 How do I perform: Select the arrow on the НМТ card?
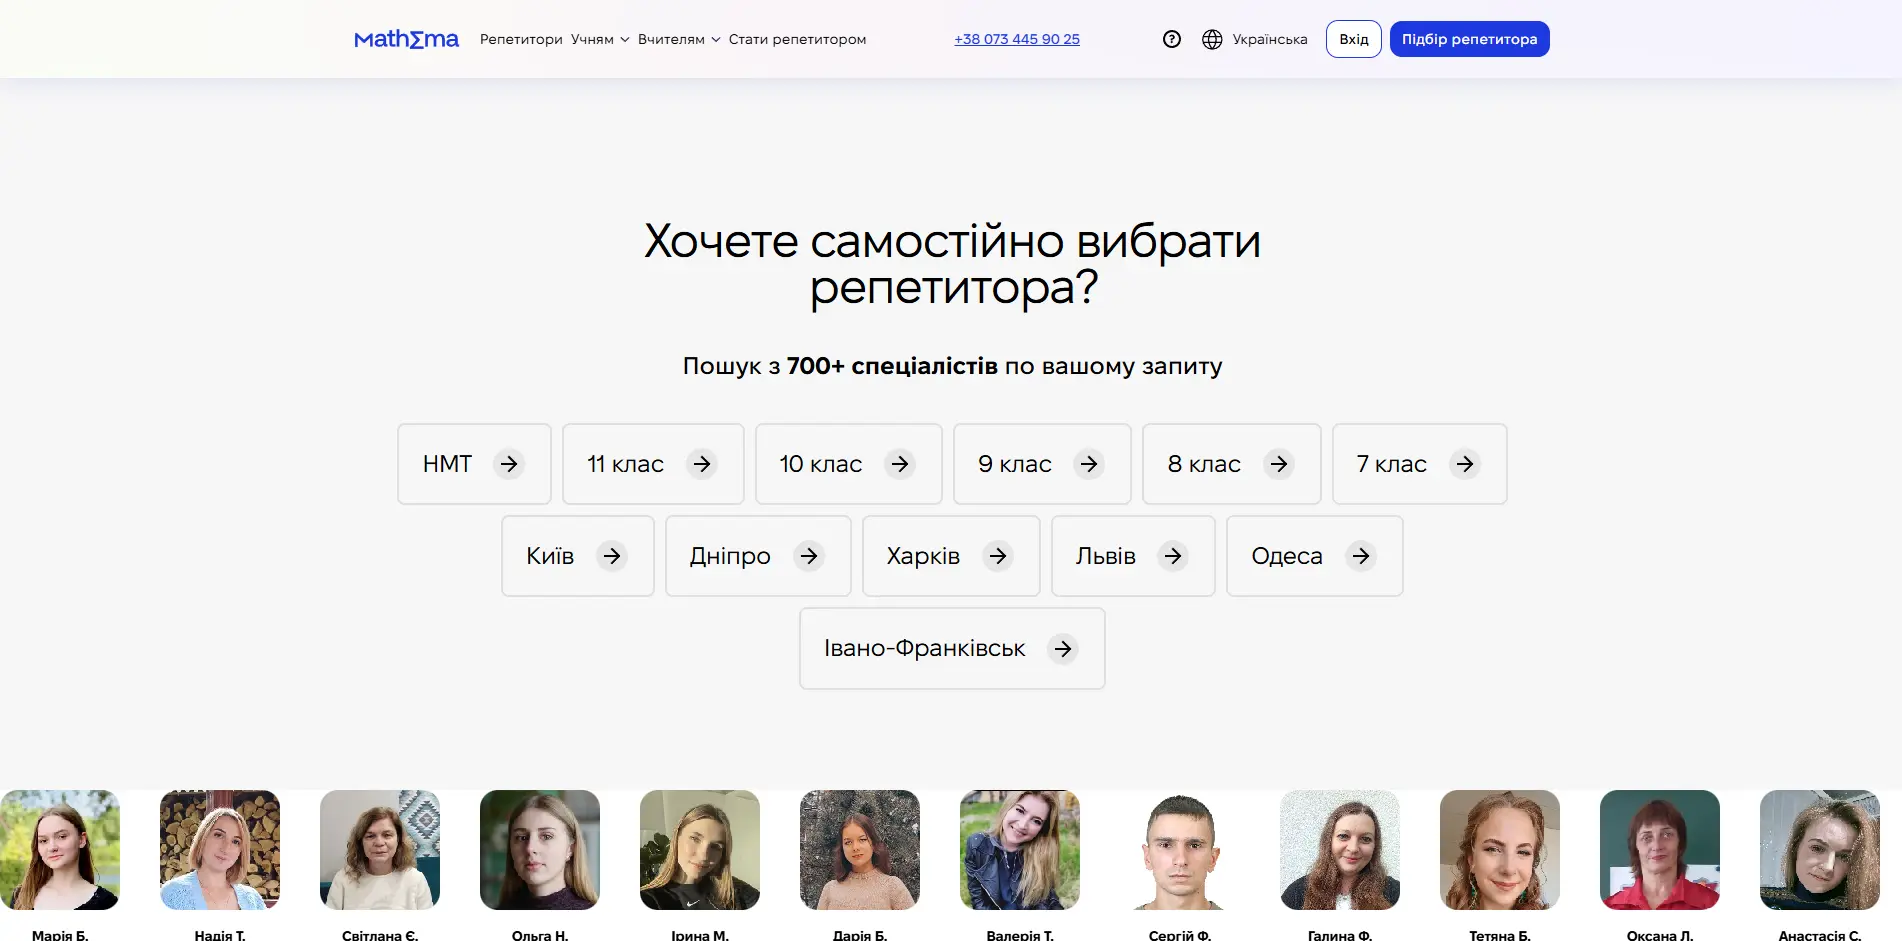pyautogui.click(x=510, y=464)
